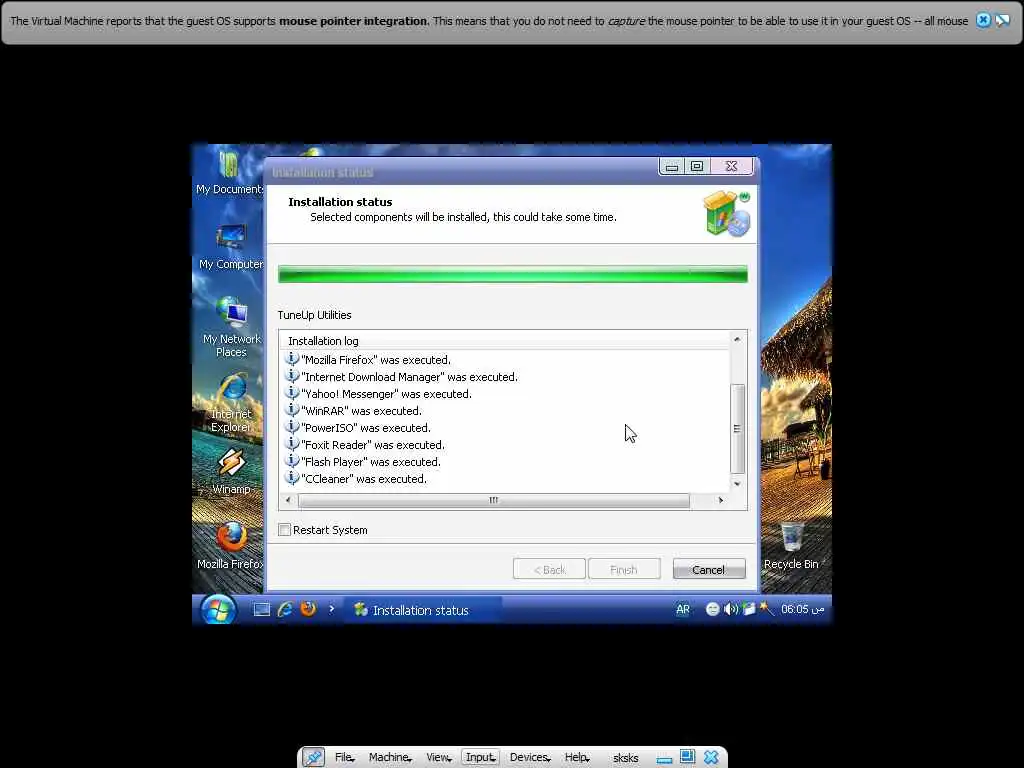Click the log's scroll up arrow
Image resolution: width=1024 pixels, height=768 pixels.
coord(737,340)
